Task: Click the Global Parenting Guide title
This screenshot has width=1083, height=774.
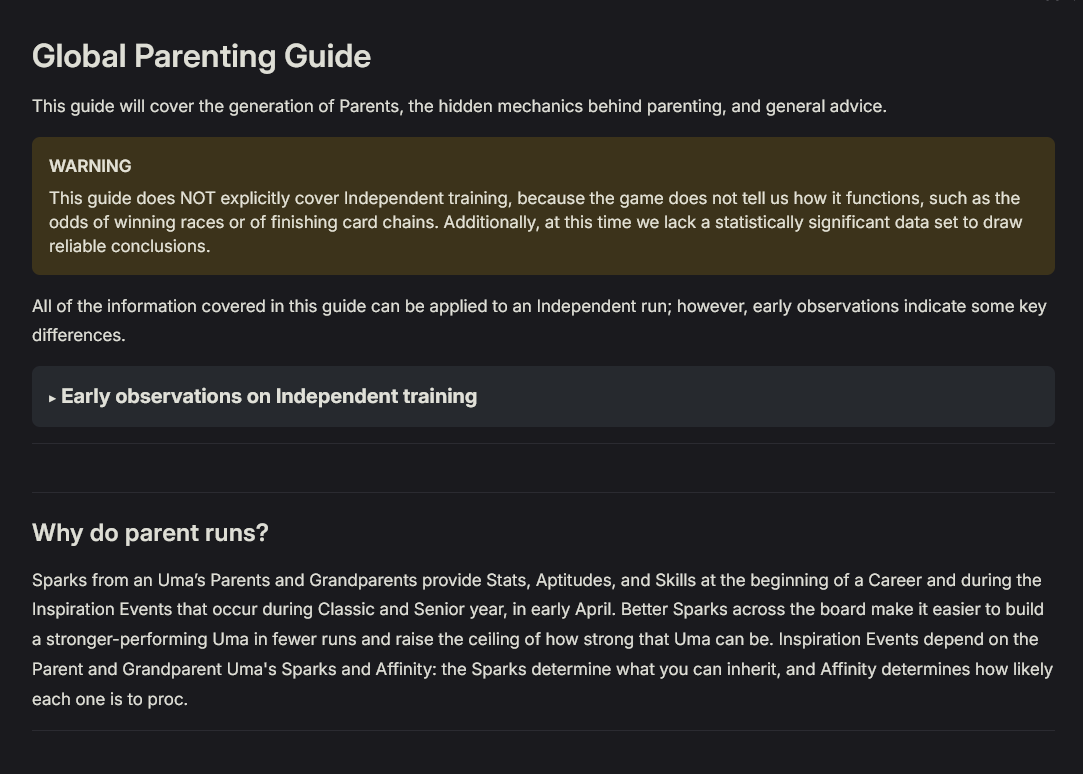Action: coord(201,56)
